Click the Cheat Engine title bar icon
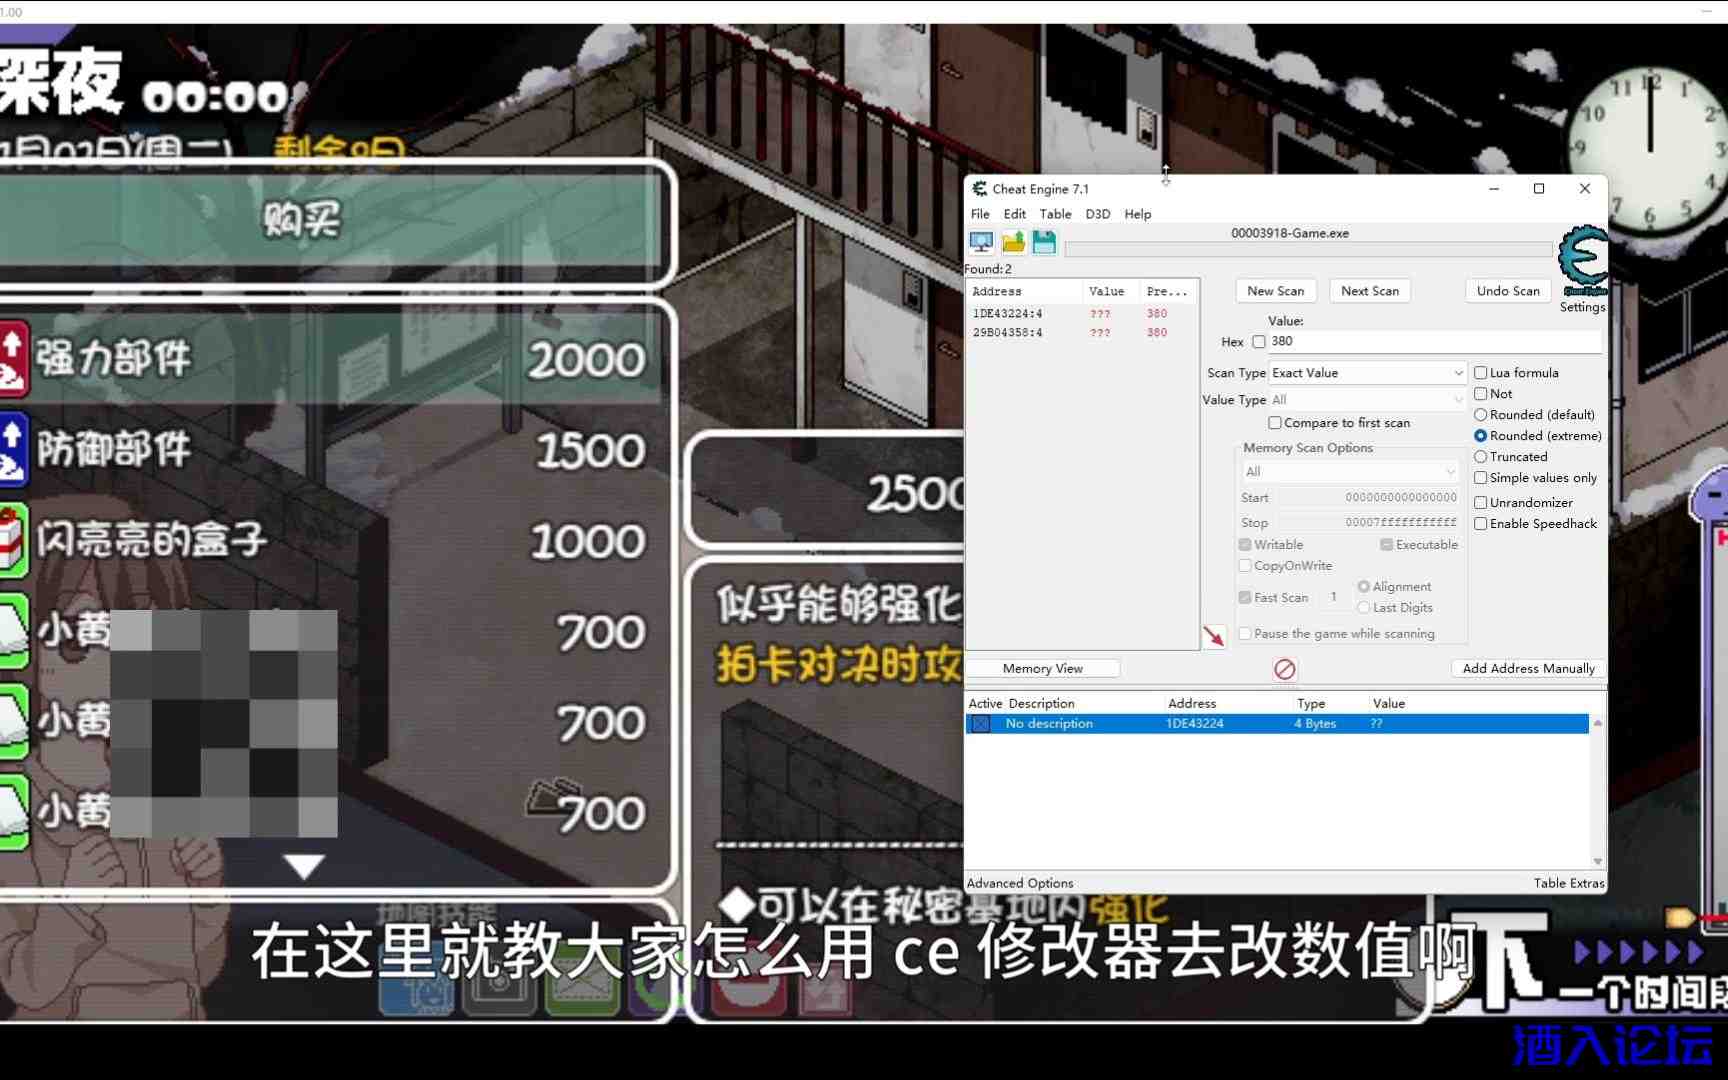This screenshot has height=1080, width=1728. point(980,189)
